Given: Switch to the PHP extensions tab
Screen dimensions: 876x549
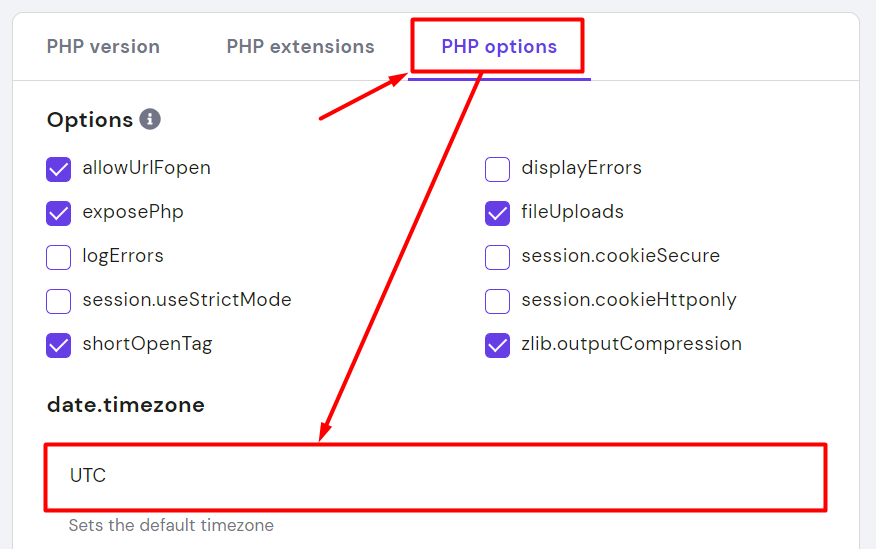Looking at the screenshot, I should 300,47.
